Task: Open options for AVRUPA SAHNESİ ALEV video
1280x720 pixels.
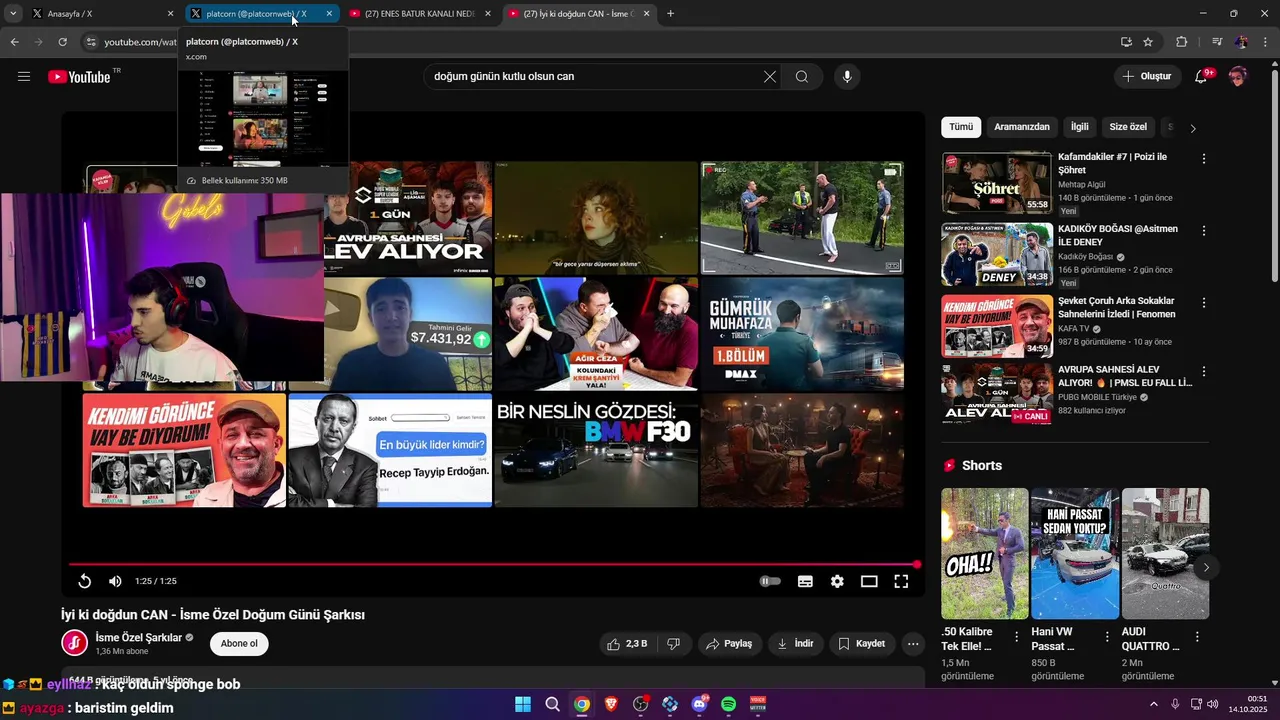Action: click(1204, 372)
